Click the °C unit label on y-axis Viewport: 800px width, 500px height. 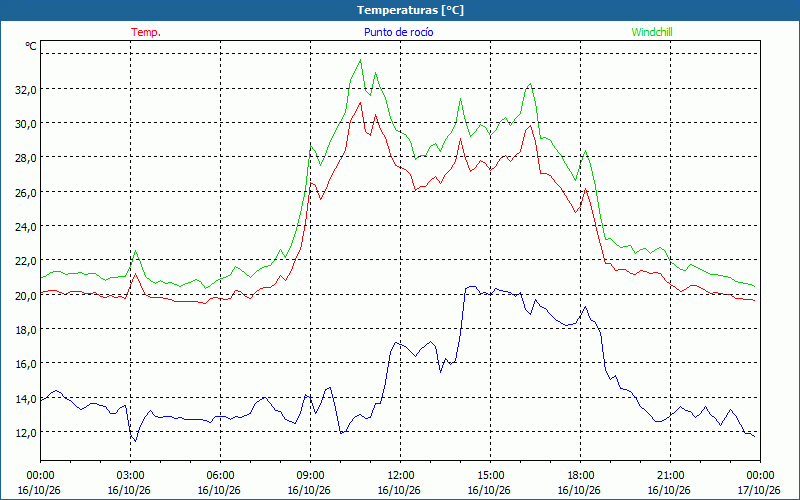[x=31, y=46]
